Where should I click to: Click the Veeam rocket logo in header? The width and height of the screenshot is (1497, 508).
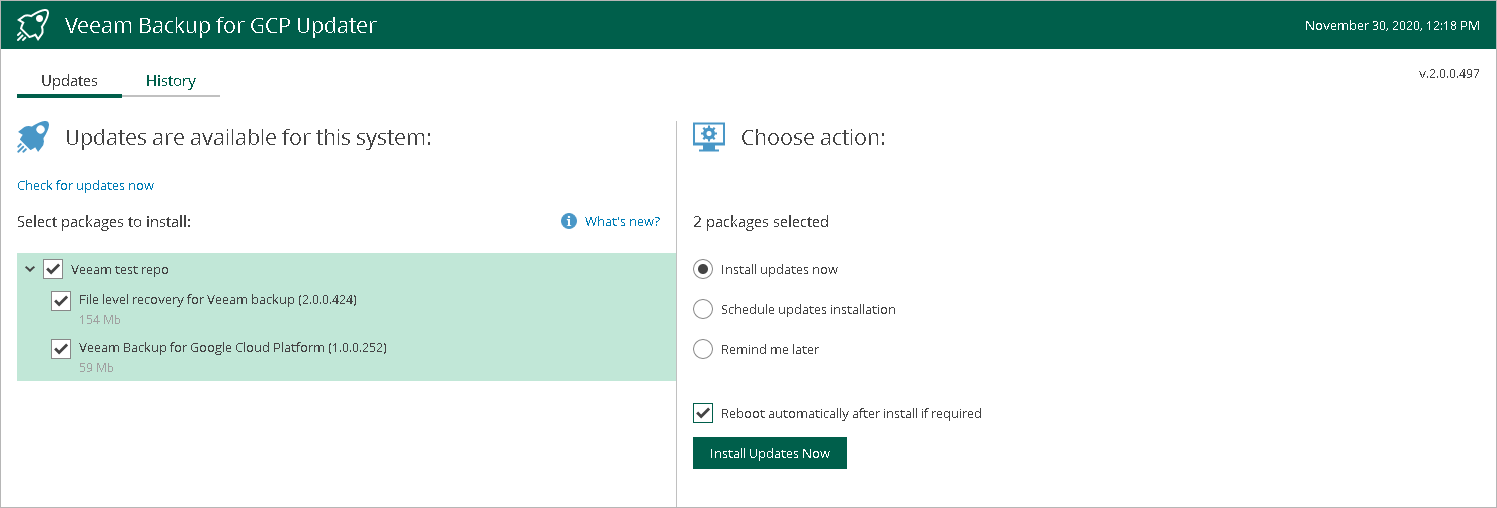point(34,25)
